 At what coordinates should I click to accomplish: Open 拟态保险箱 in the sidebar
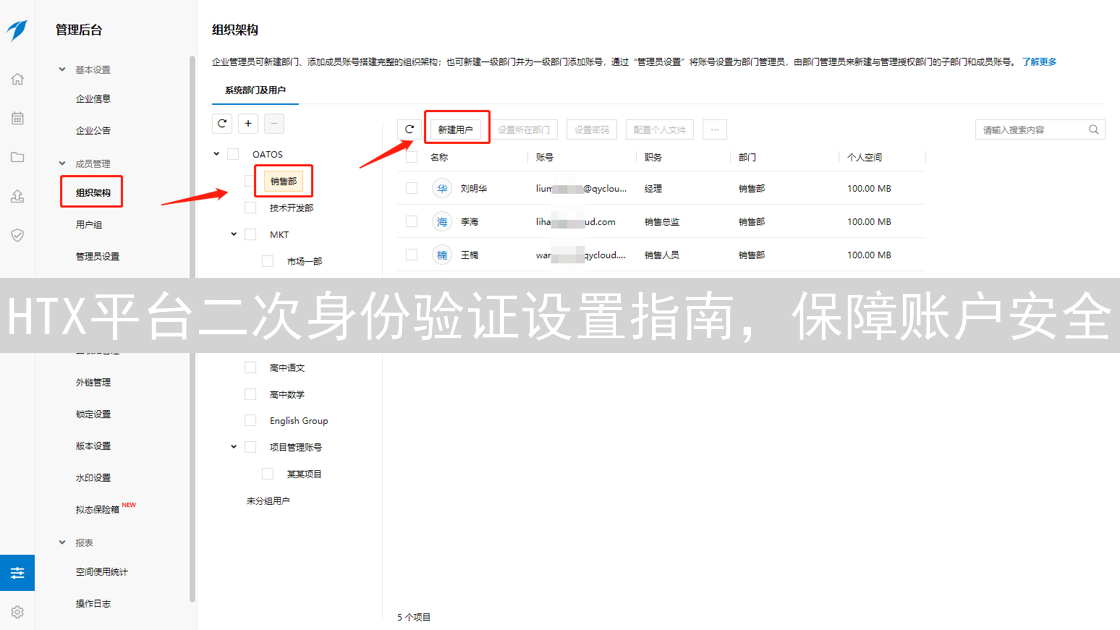[98, 510]
